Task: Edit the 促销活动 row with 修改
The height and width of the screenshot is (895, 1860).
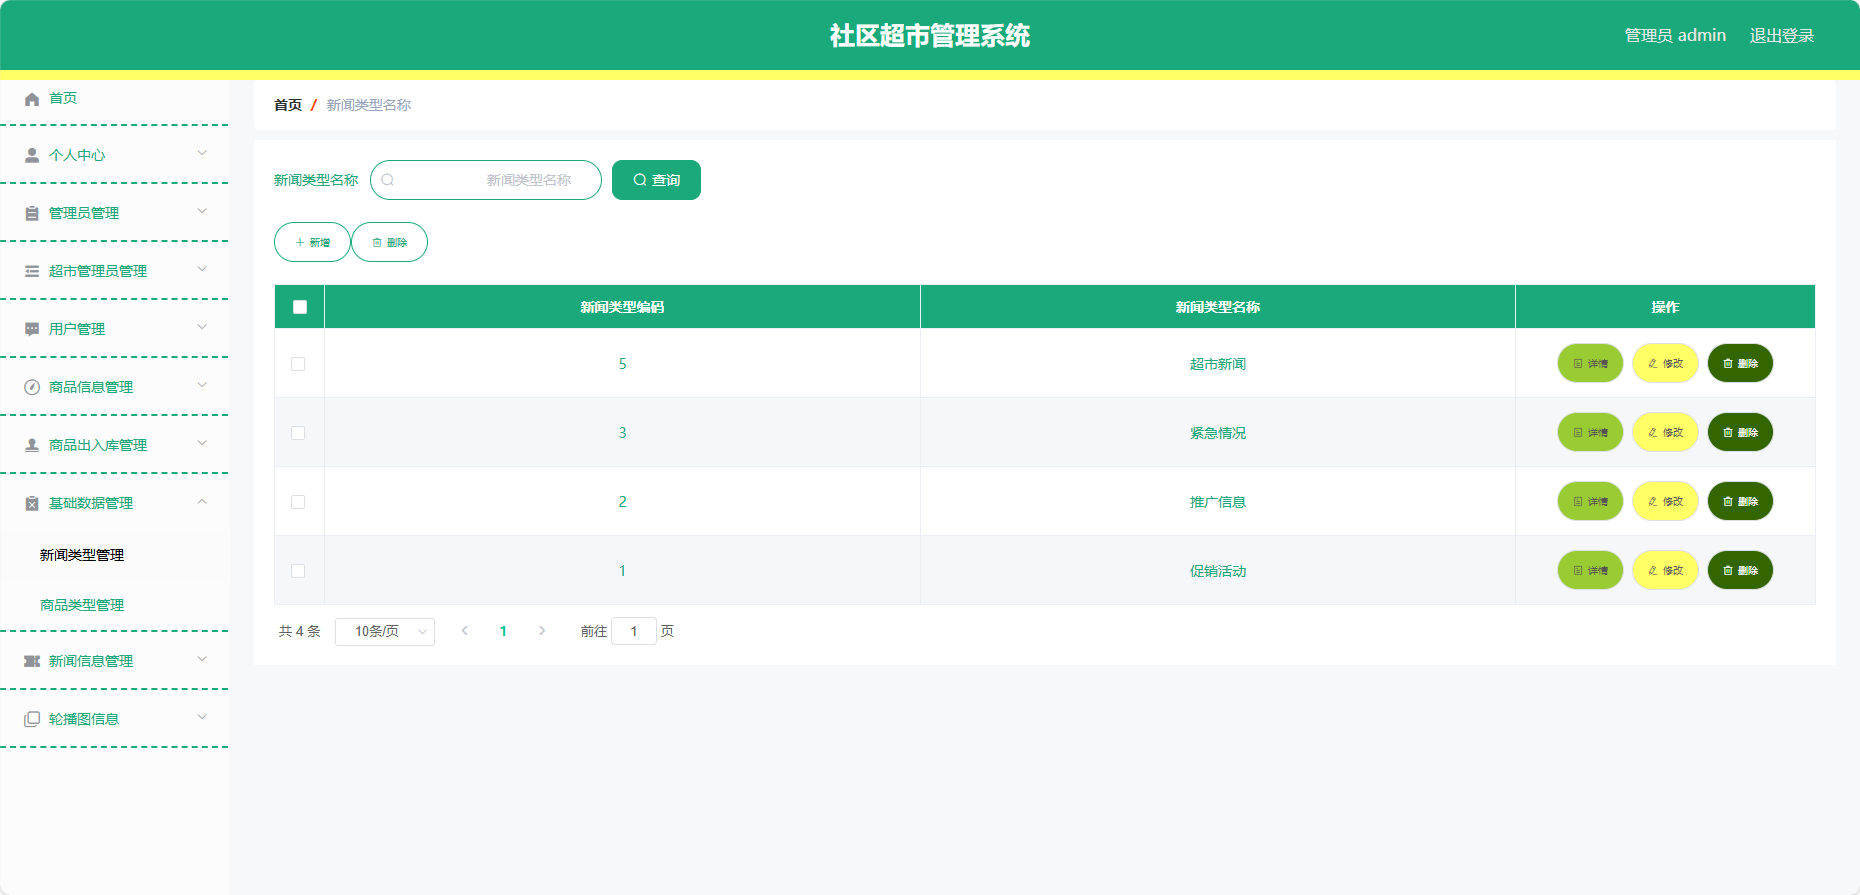Action: click(x=1665, y=570)
